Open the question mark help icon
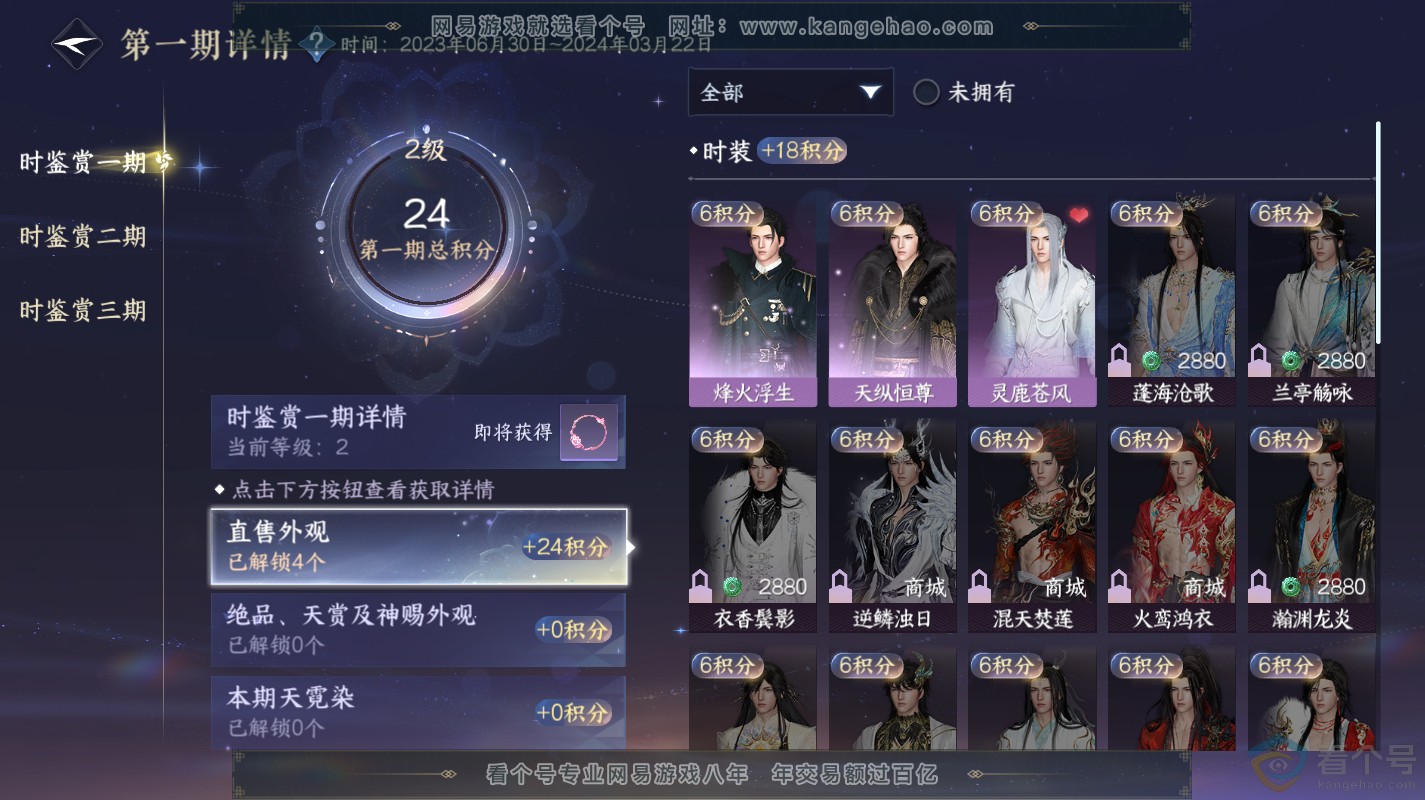This screenshot has height=800, width=1425. coord(317,44)
